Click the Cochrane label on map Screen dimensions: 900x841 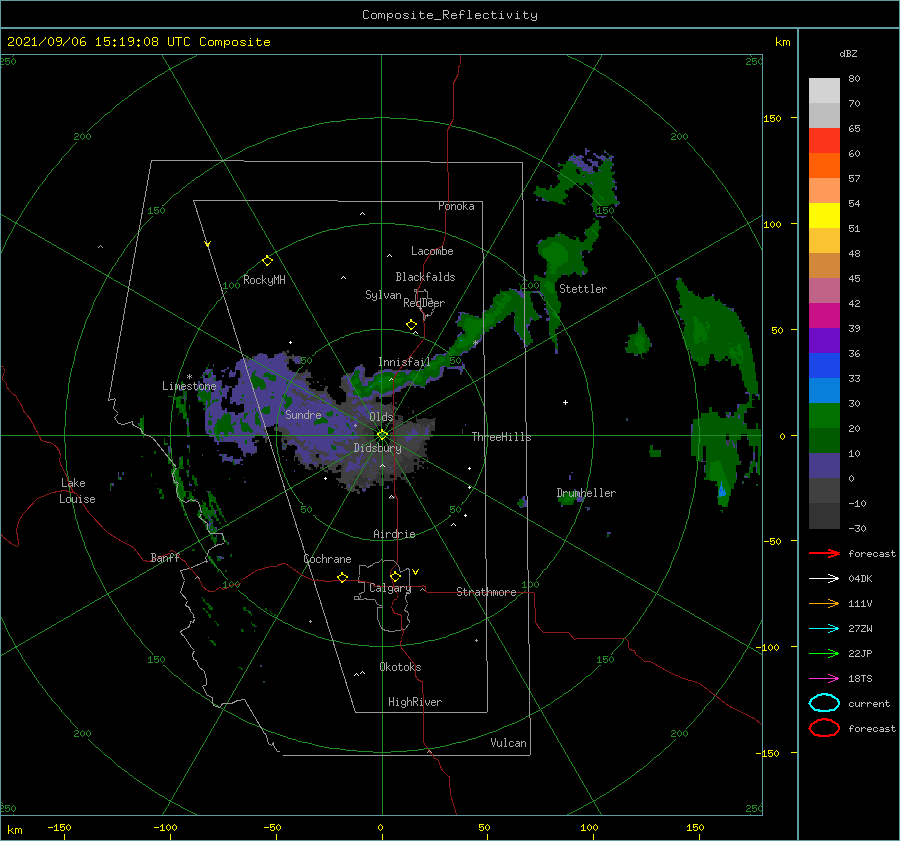pyautogui.click(x=327, y=559)
